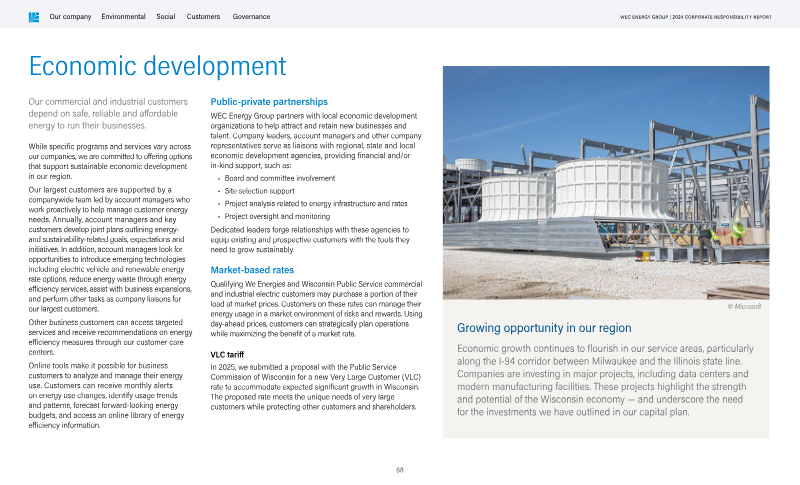Open the Our company section

click(x=70, y=17)
